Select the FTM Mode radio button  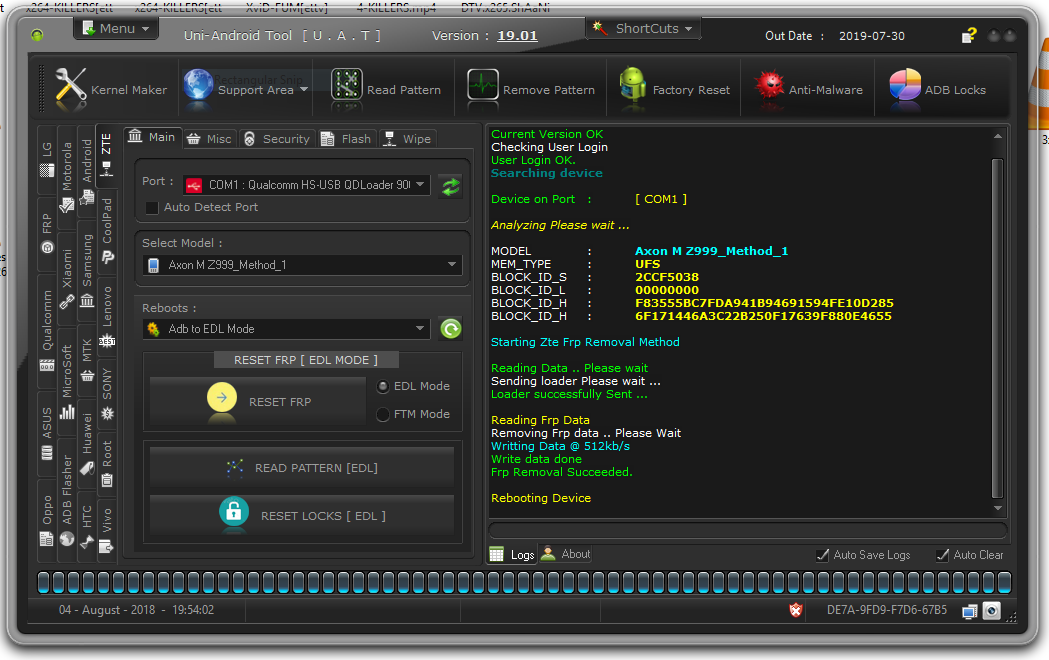[383, 414]
